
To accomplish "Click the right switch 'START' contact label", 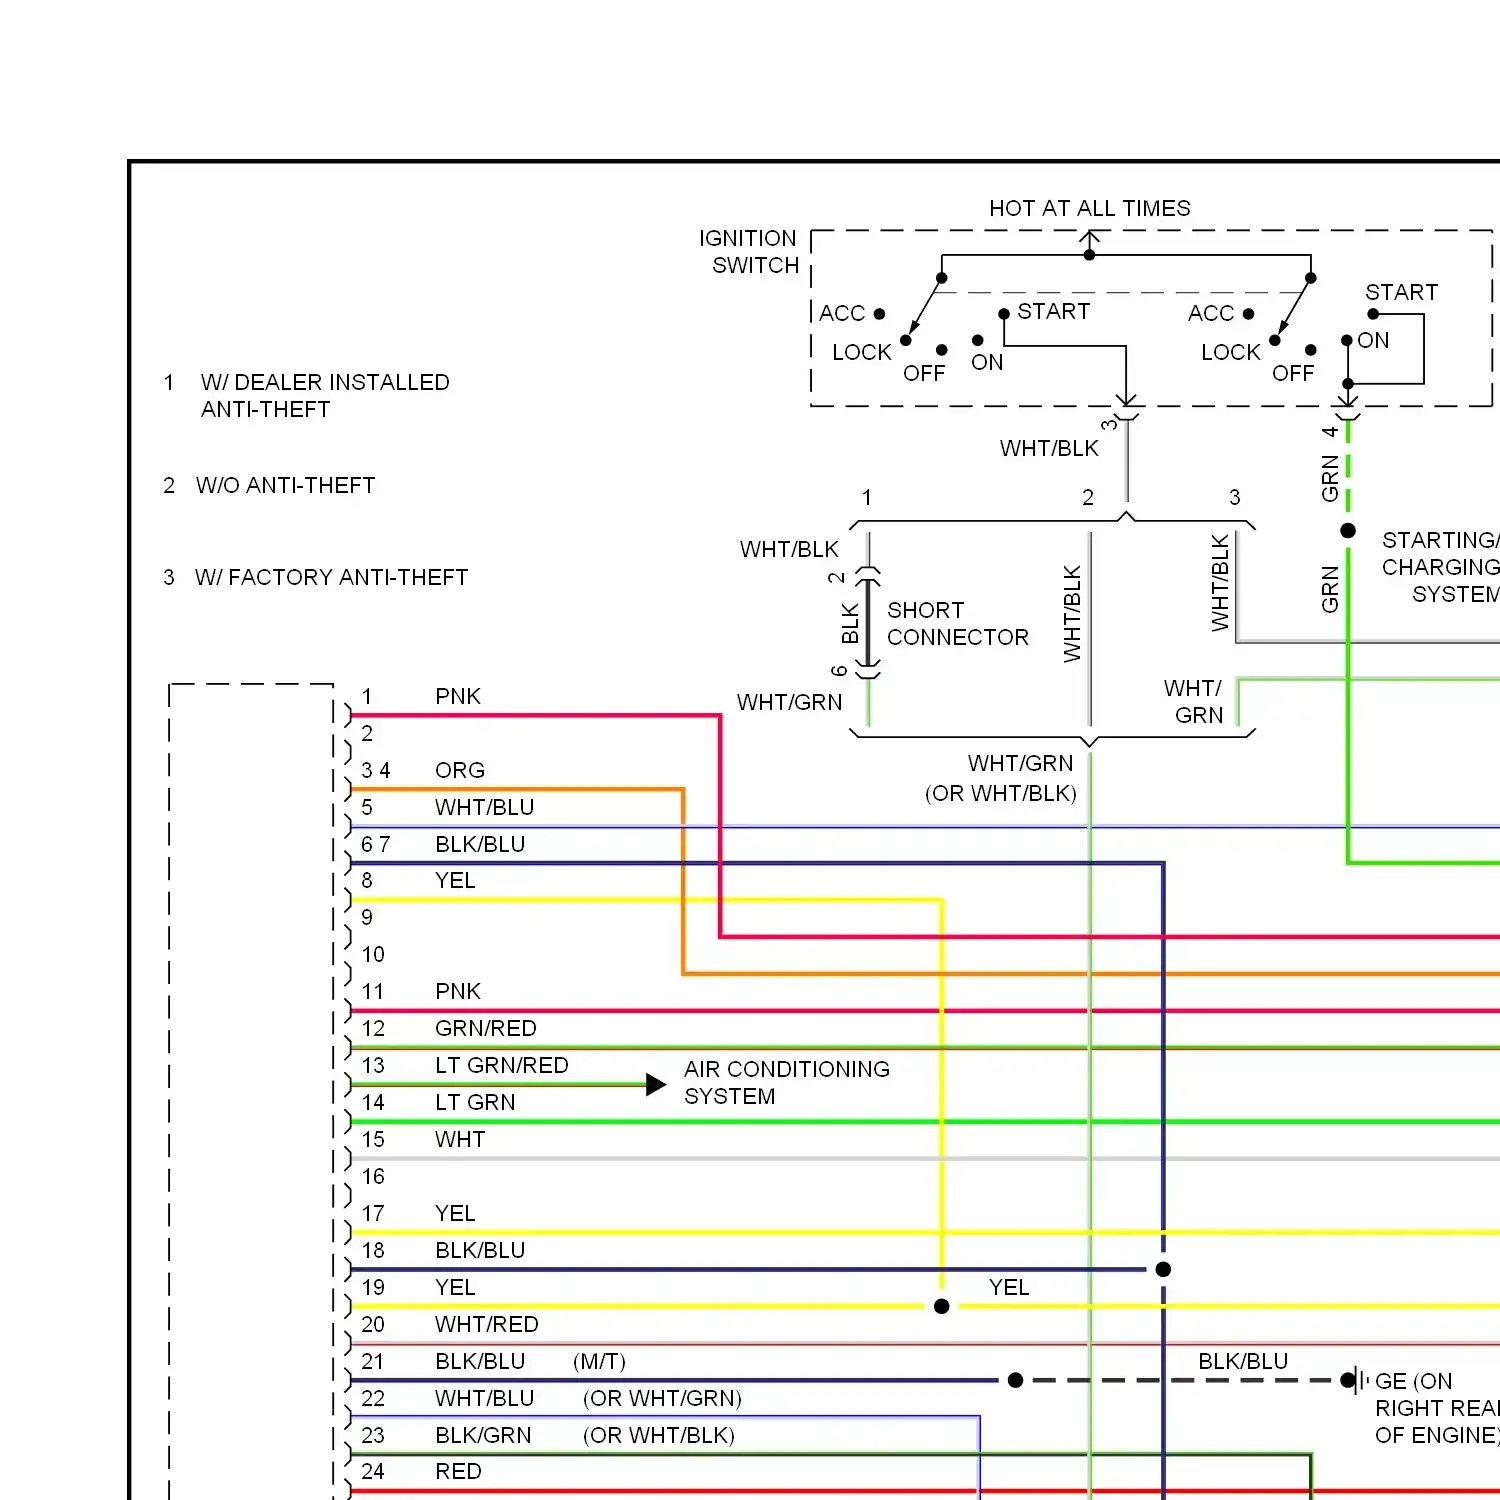I will (1401, 292).
